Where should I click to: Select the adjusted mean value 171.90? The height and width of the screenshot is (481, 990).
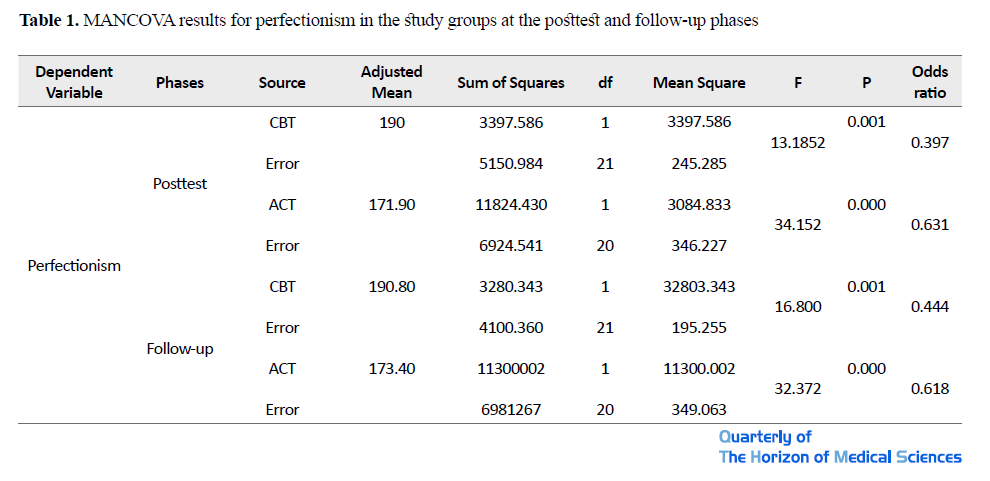click(x=391, y=205)
